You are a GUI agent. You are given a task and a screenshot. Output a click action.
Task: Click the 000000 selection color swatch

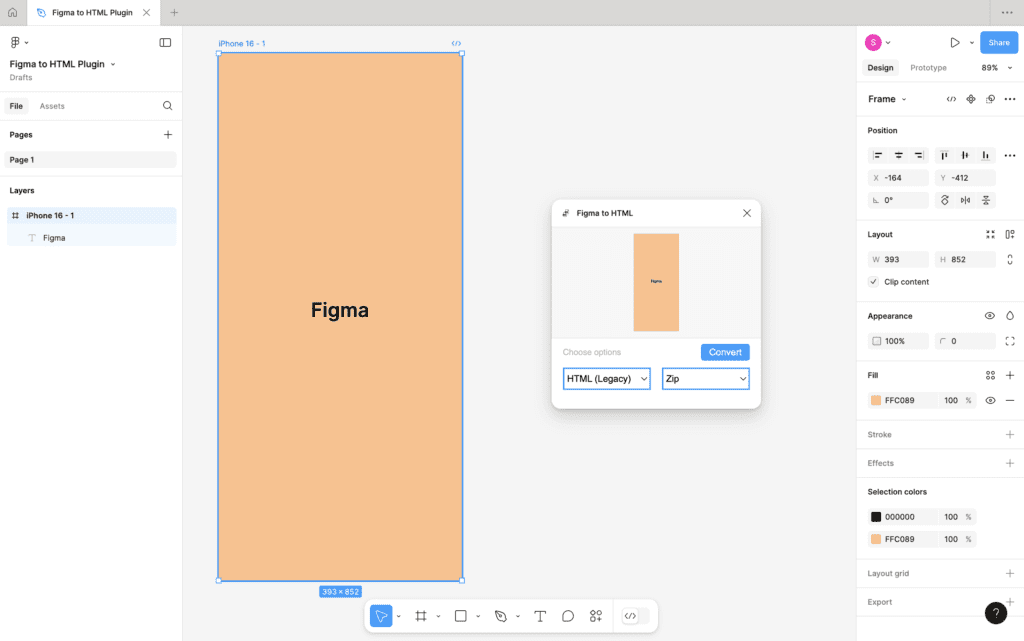click(876, 517)
